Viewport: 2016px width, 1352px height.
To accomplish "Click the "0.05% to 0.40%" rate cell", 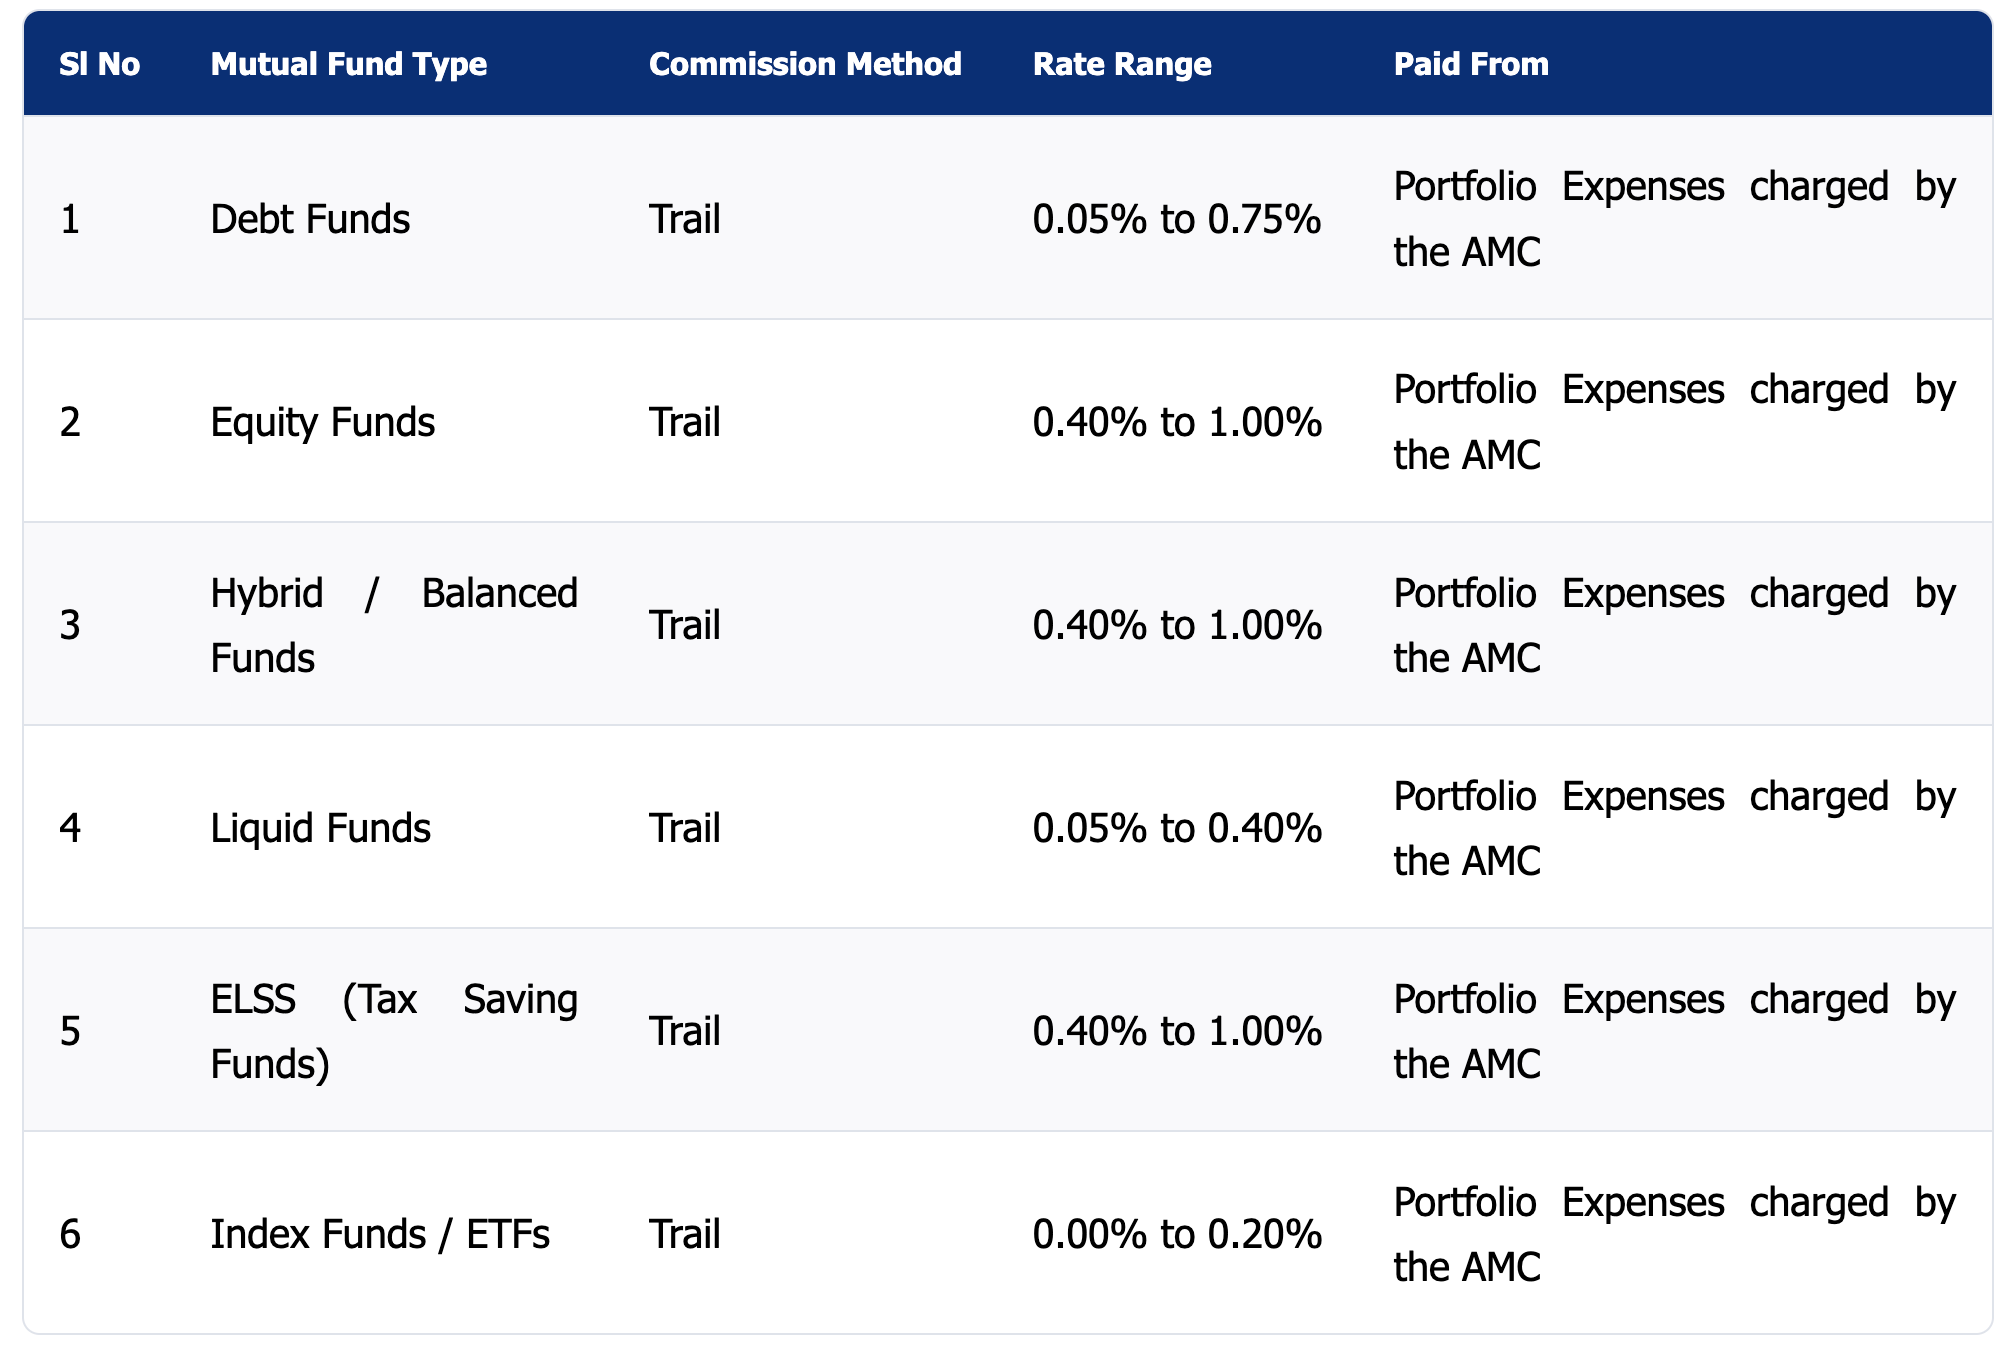I will tap(1176, 828).
